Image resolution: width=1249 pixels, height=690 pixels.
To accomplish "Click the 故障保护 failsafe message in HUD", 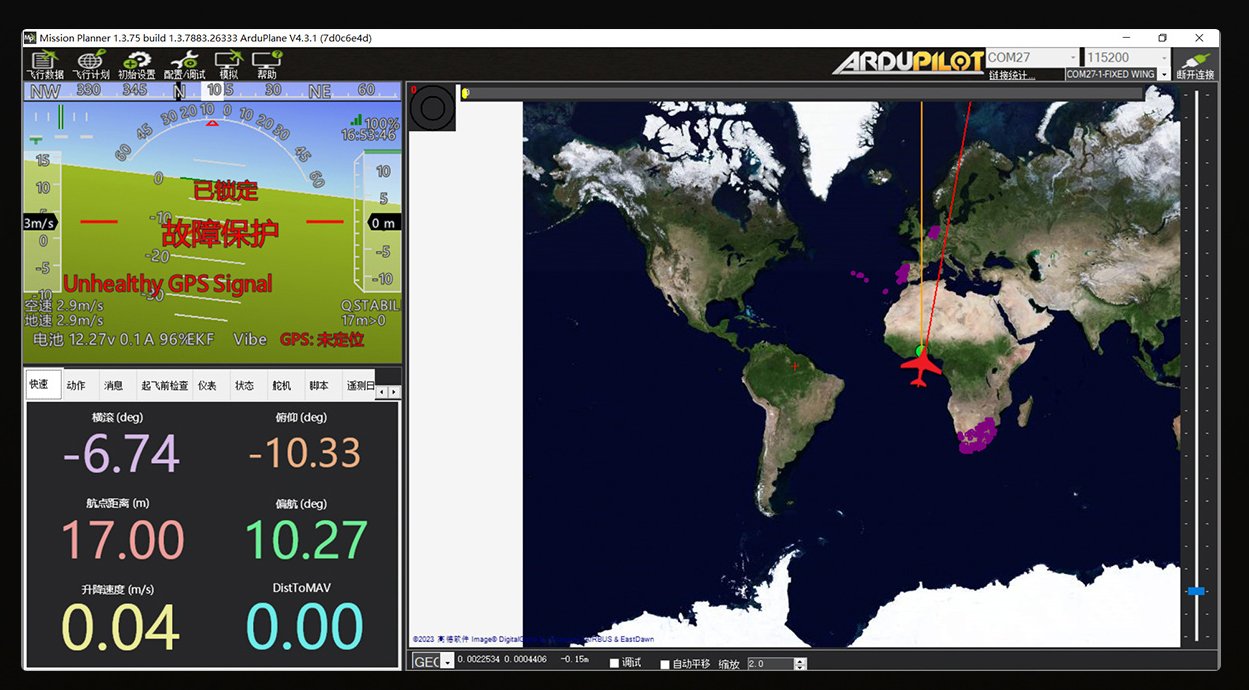I will click(220, 233).
